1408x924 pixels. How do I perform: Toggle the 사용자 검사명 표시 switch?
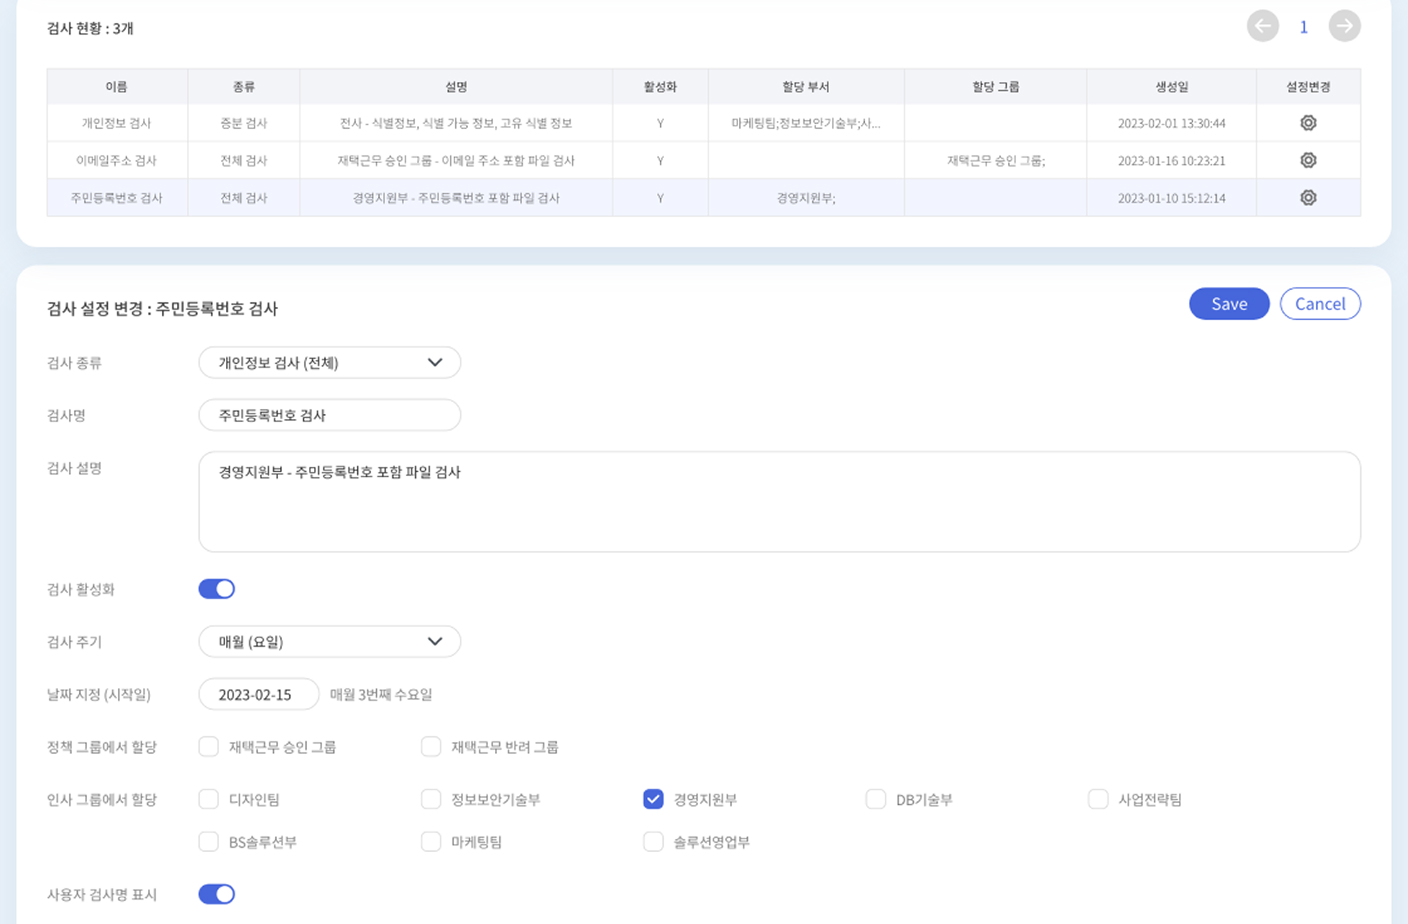coord(217,894)
